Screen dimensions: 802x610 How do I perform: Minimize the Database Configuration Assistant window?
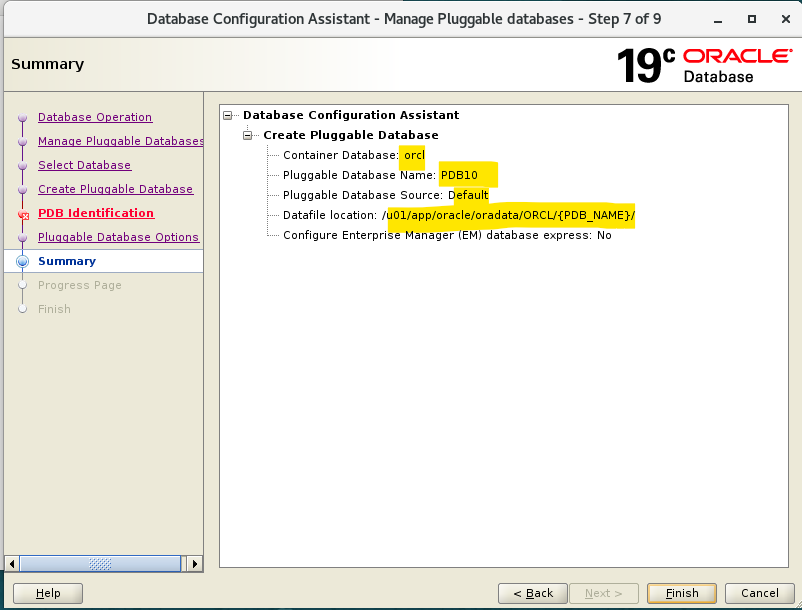718,19
